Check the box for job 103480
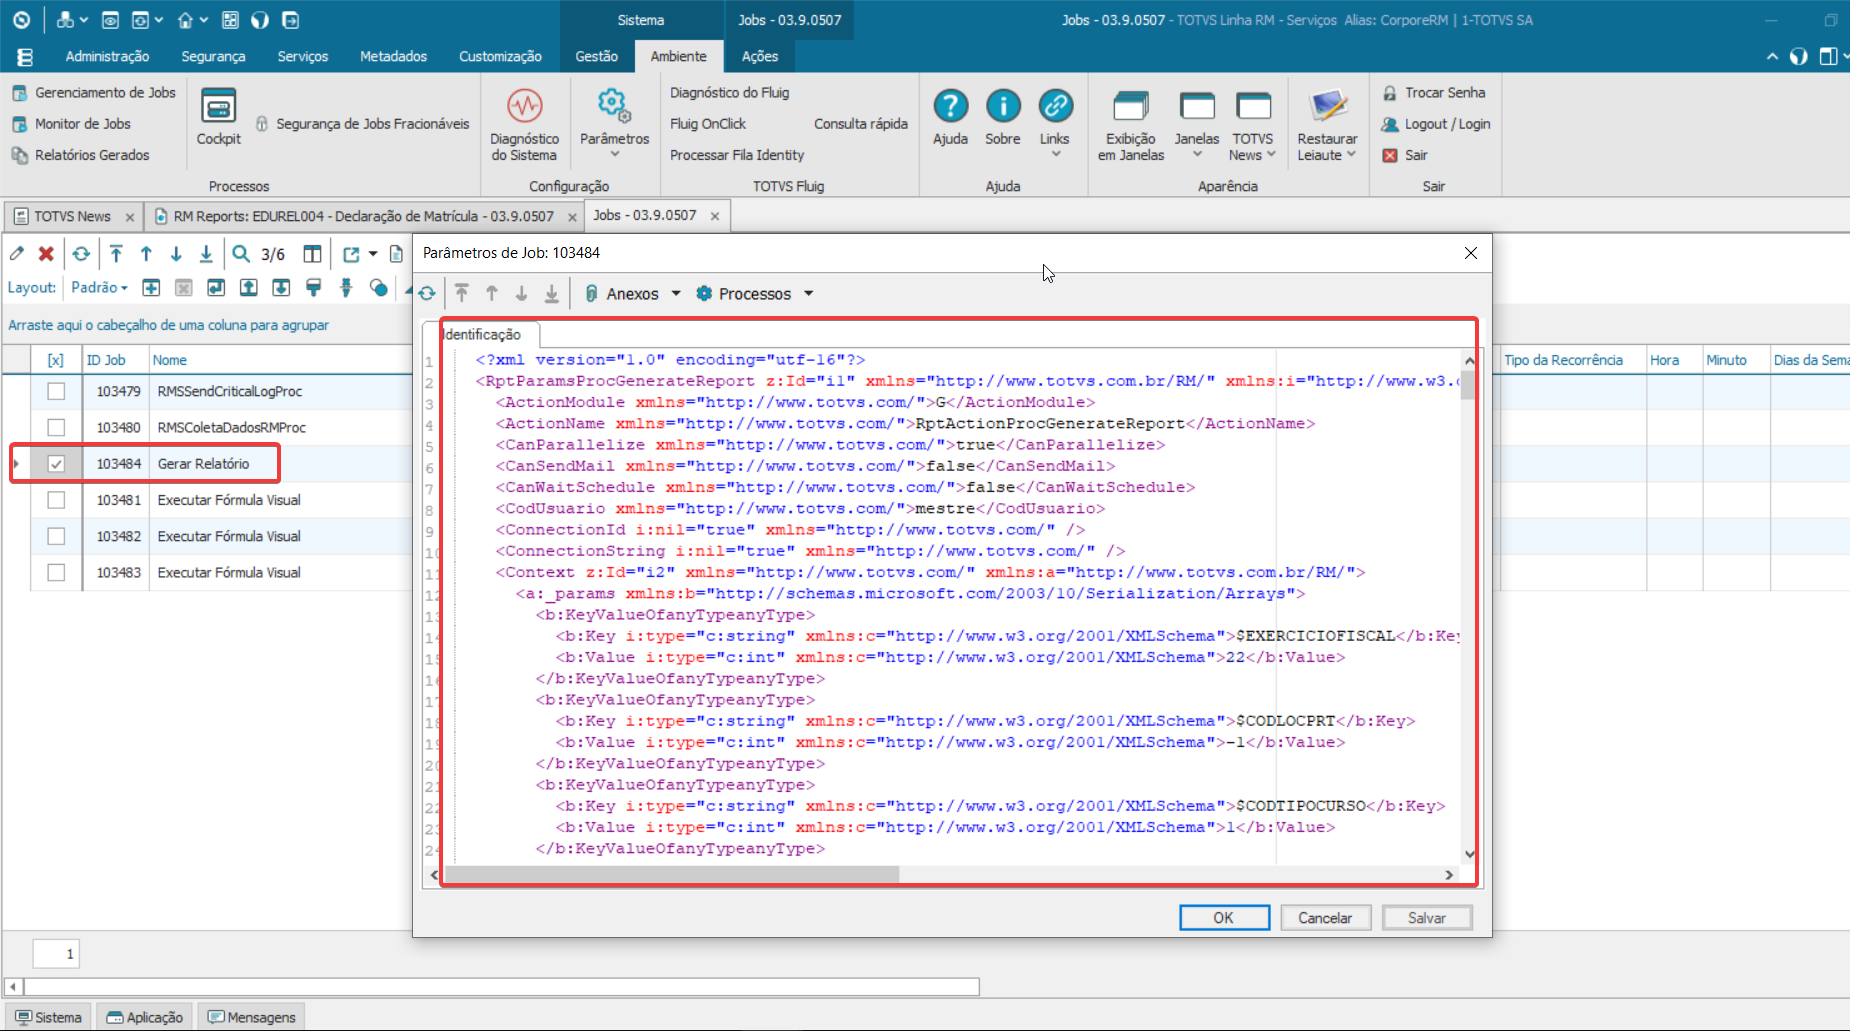 pyautogui.click(x=56, y=427)
